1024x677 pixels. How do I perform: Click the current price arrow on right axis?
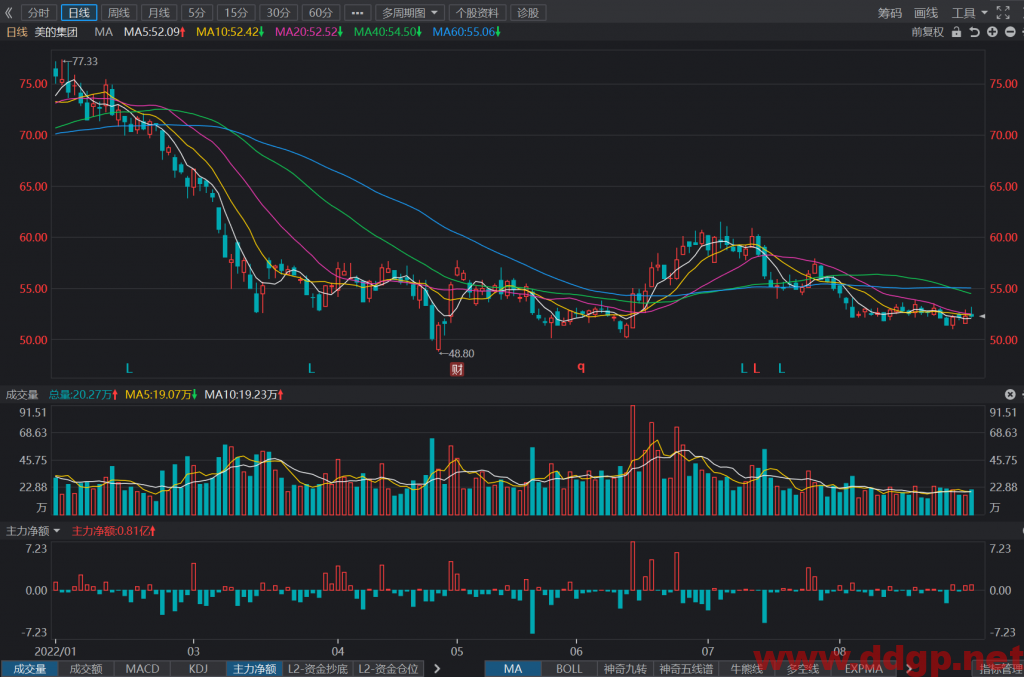point(982,317)
